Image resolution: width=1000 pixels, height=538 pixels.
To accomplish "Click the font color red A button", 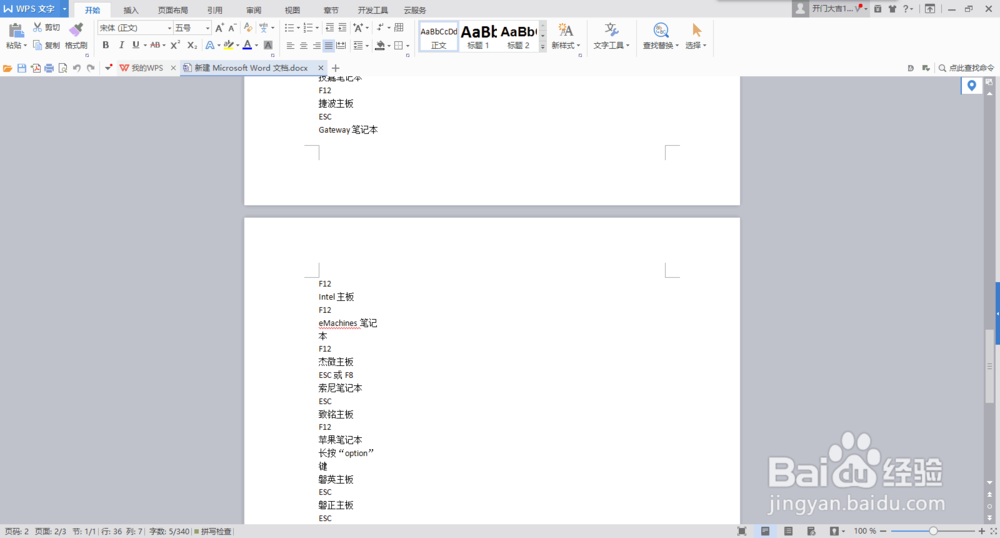I will [247, 45].
